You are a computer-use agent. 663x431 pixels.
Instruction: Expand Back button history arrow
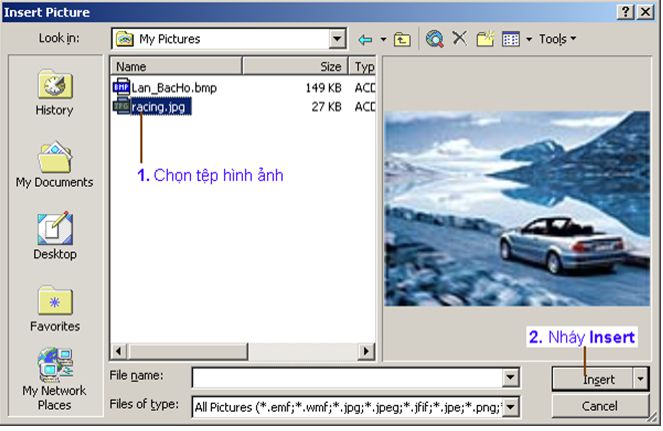coord(383,39)
